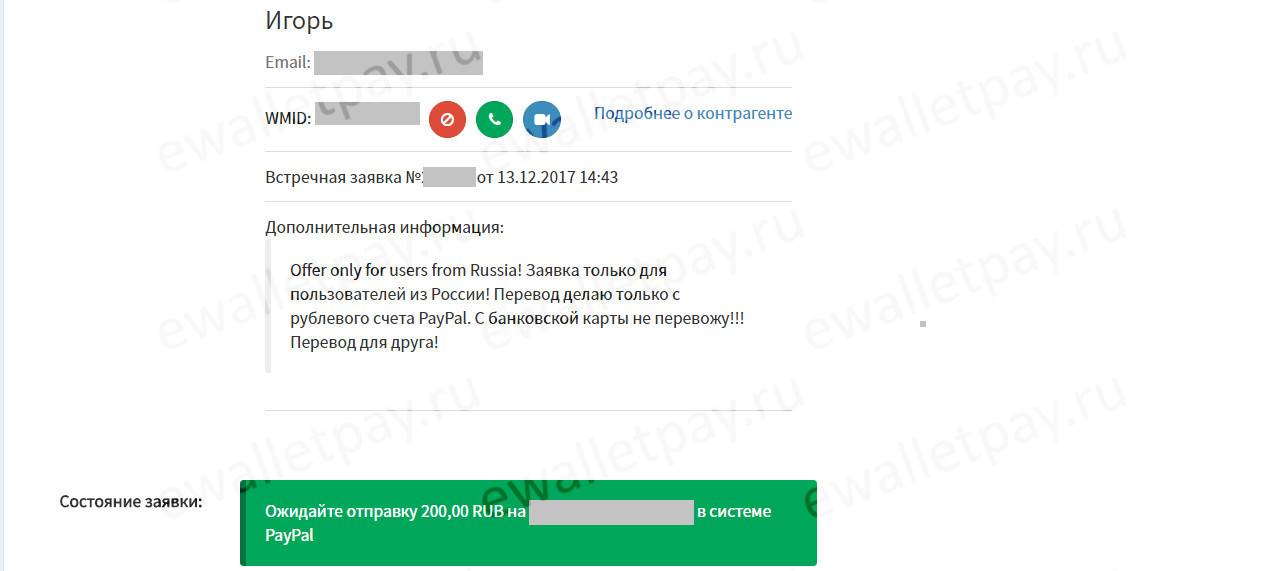Image resolution: width=1285 pixels, height=571 pixels.
Task: Select the hidden WMID number
Action: pyautogui.click(x=368, y=113)
